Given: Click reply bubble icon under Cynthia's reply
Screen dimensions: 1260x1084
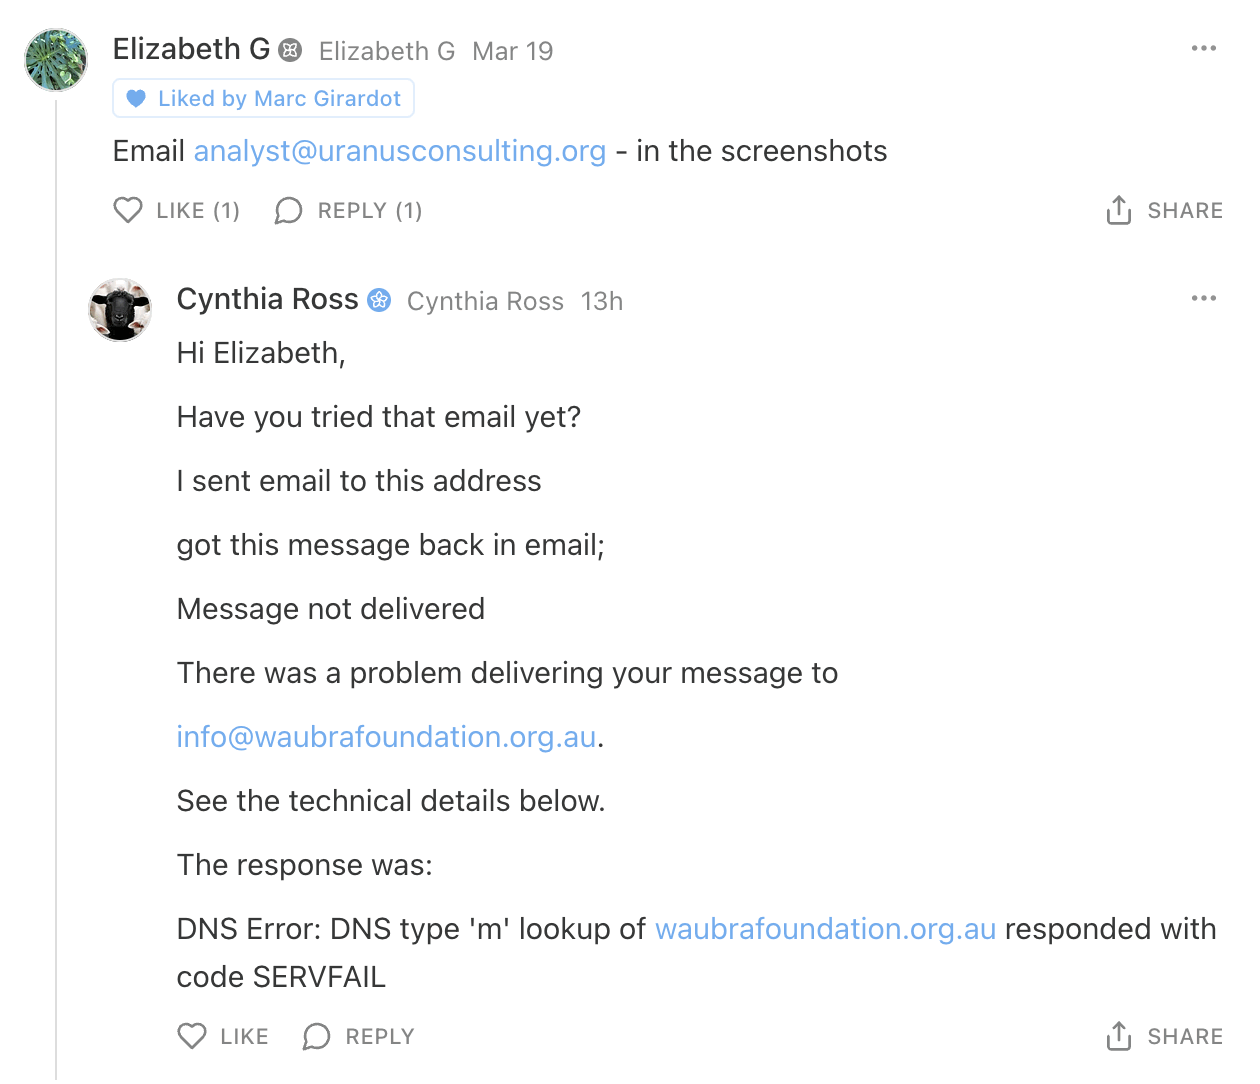Looking at the screenshot, I should tap(317, 1036).
